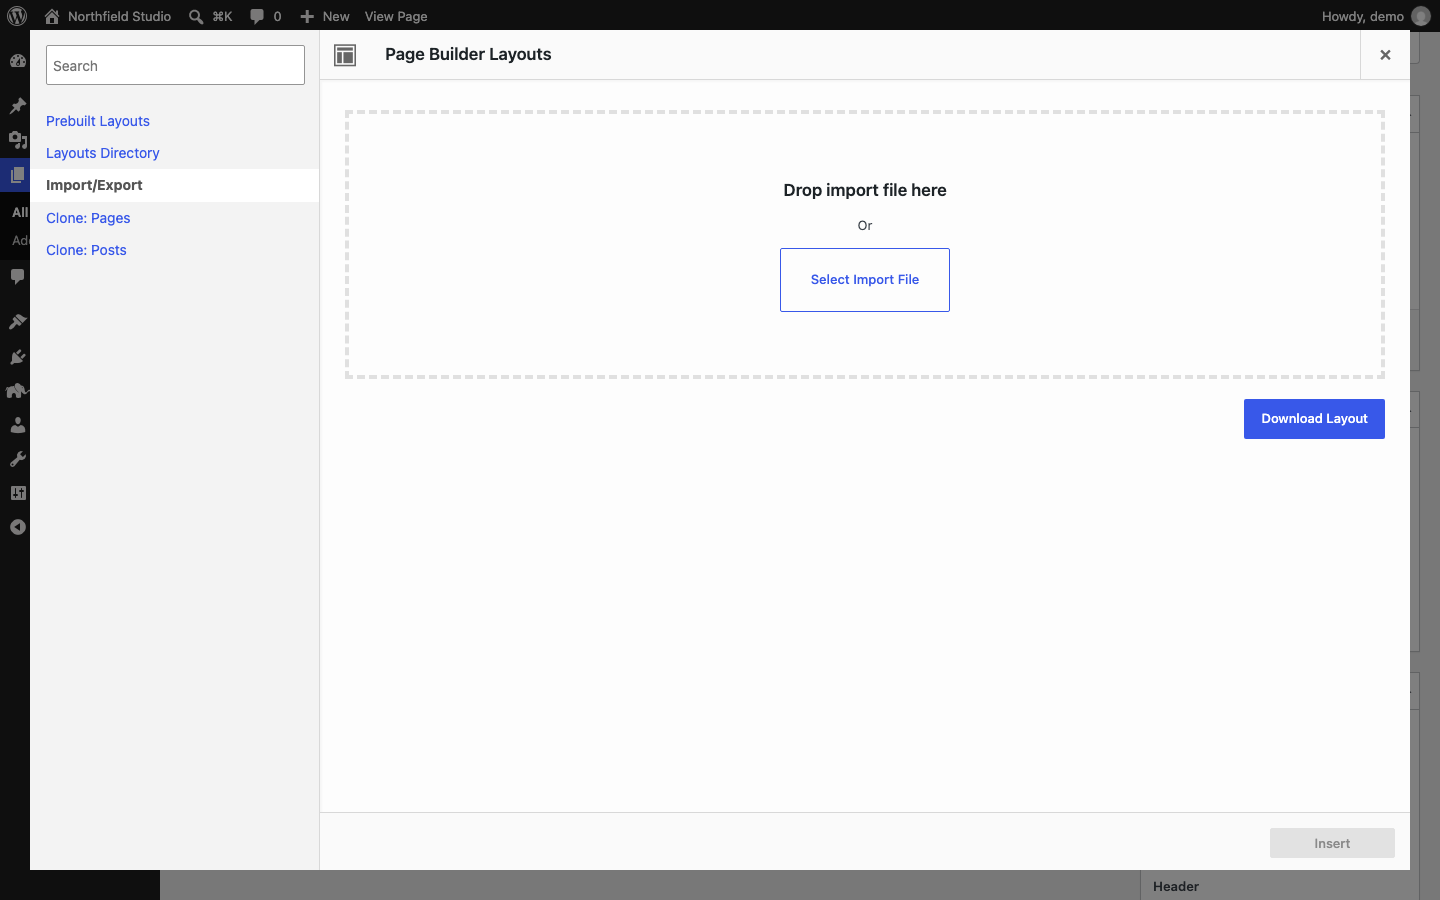The height and width of the screenshot is (900, 1440).
Task: Open Plugins plug icon
Action: (x=17, y=356)
